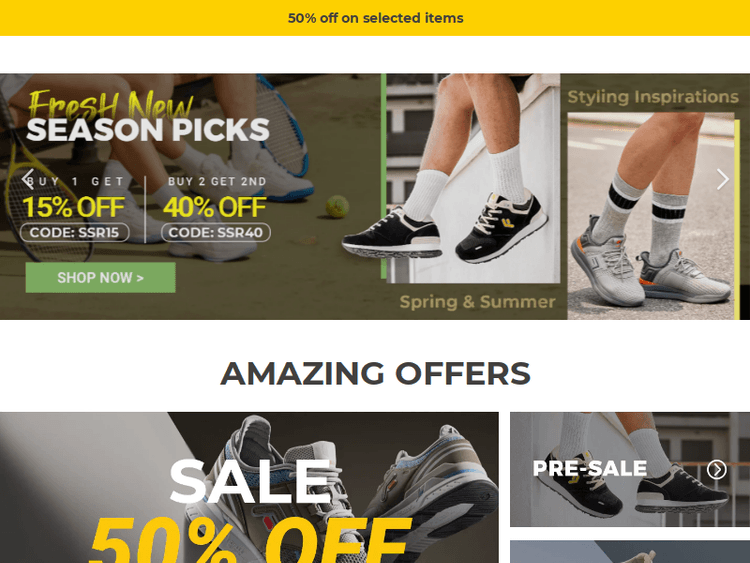Screen dimensions: 750x563
Task: Click the previous slide arrow on banner
Action: point(28,179)
